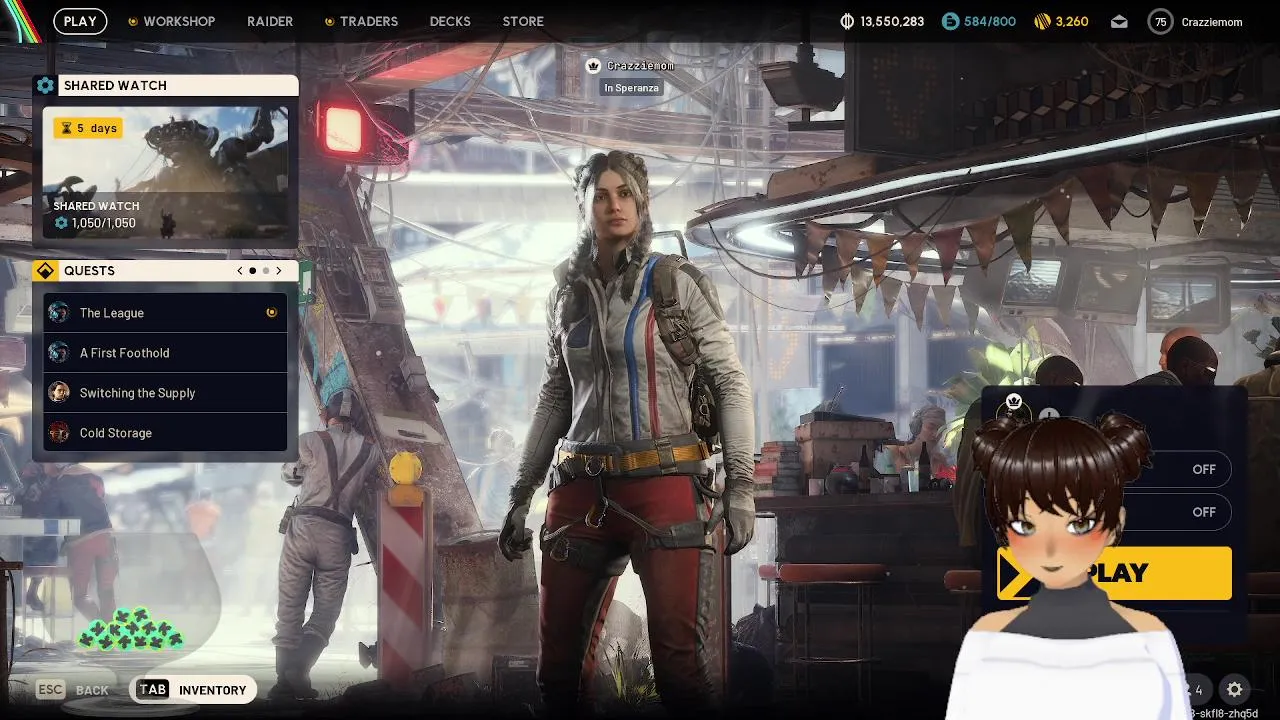
Task: Open the Switching the Supply quest
Action: pyautogui.click(x=165, y=393)
